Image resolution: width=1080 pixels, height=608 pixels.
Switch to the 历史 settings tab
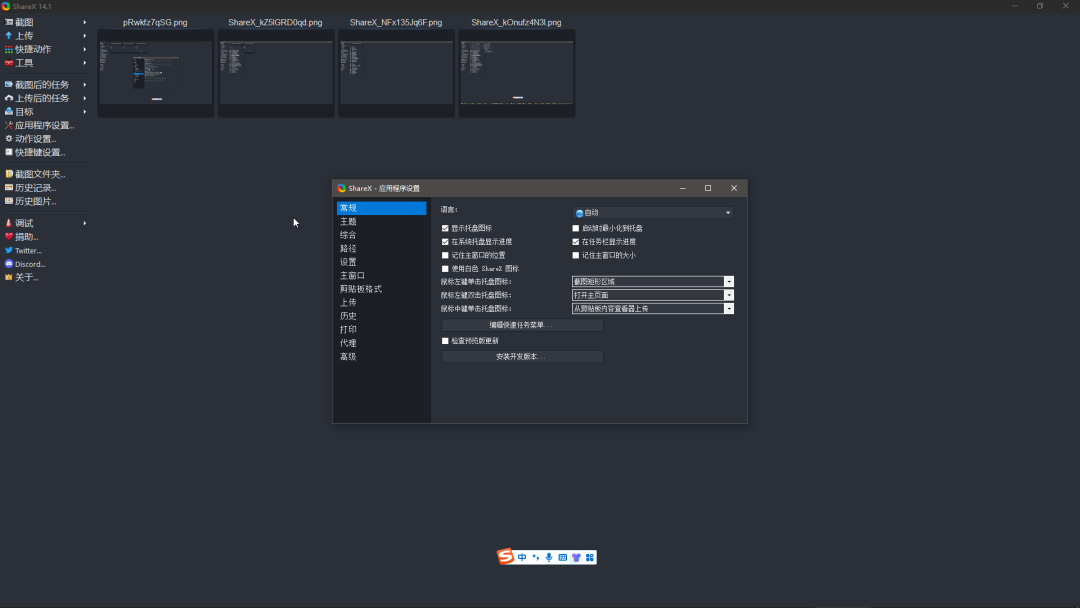(x=382, y=316)
